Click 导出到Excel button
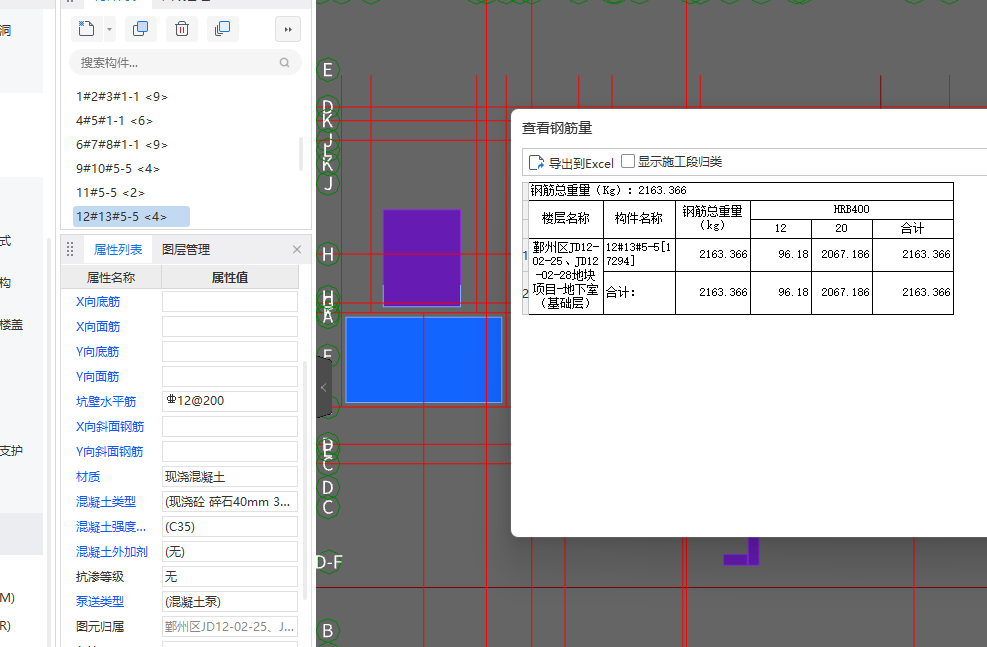Screen dimensions: 987x647 (x=571, y=163)
